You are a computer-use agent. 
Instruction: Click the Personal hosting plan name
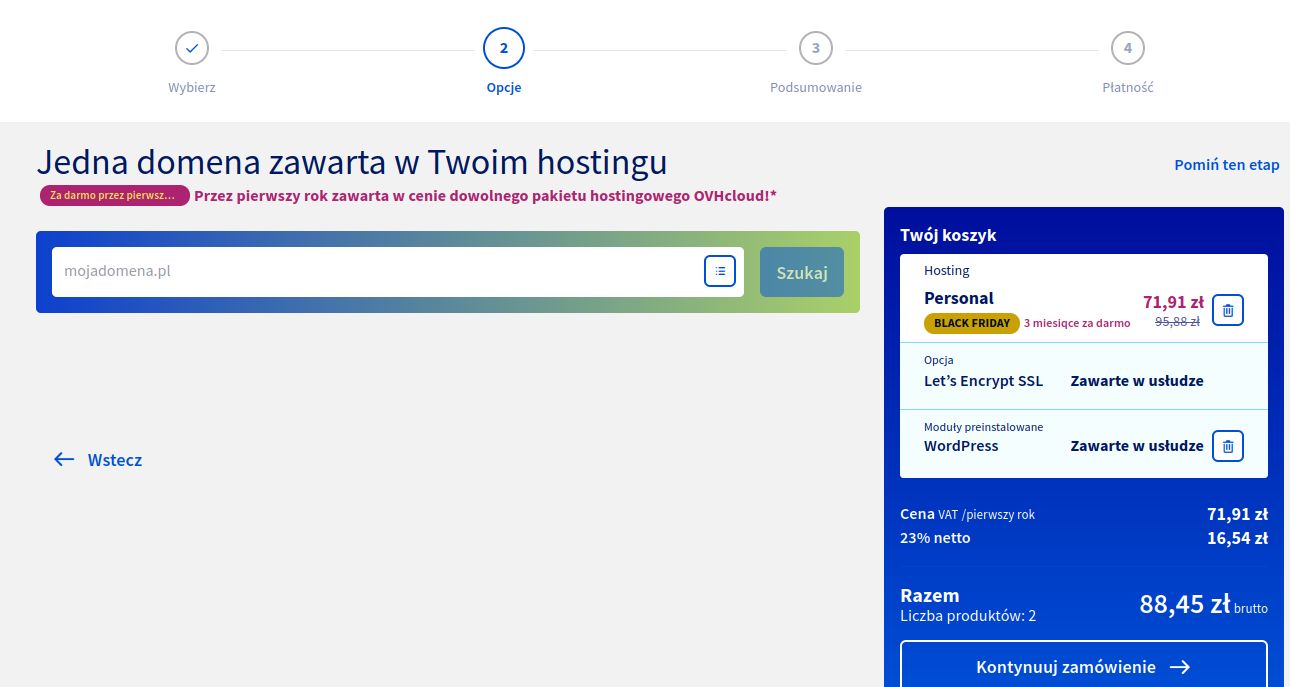tap(959, 298)
